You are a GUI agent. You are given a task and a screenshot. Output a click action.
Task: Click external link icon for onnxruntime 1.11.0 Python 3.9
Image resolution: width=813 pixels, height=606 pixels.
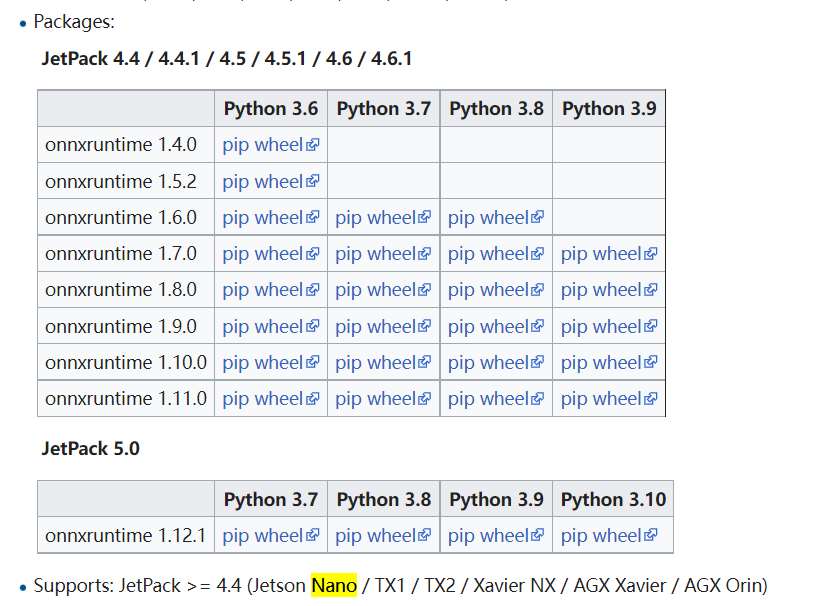(651, 399)
